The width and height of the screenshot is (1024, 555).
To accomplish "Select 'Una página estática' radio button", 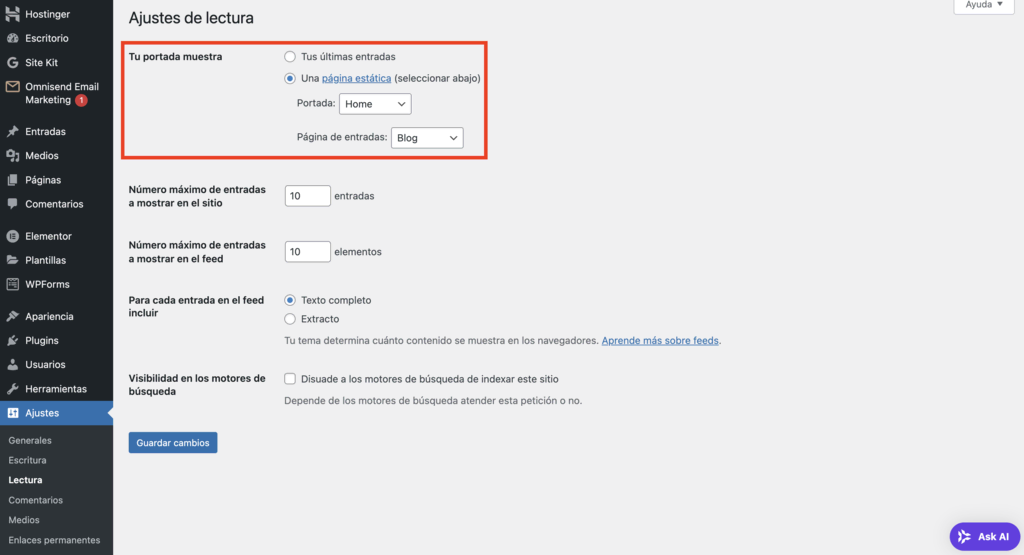I will [290, 78].
